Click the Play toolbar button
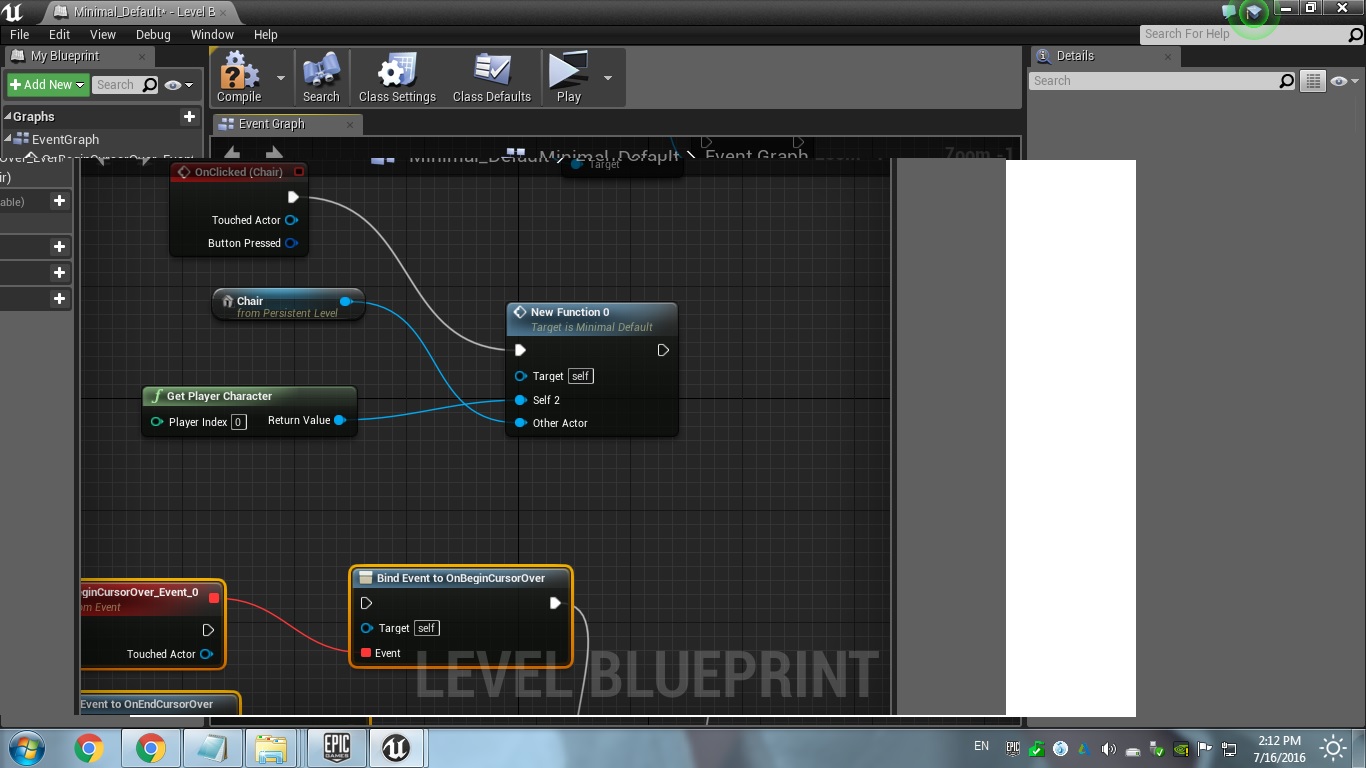This screenshot has width=1366, height=768. 568,78
